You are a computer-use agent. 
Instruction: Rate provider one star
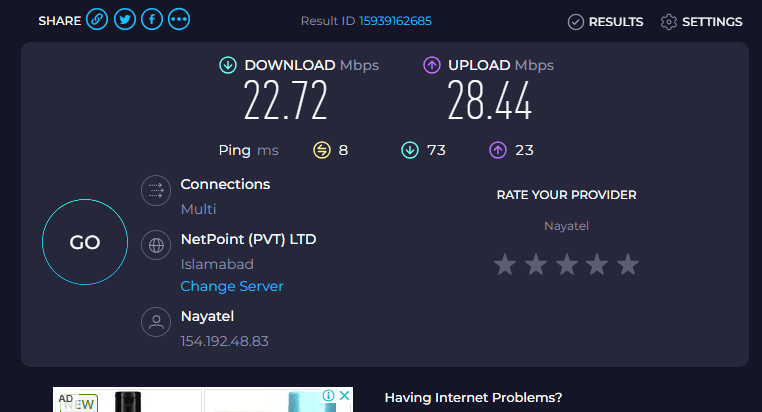point(505,264)
